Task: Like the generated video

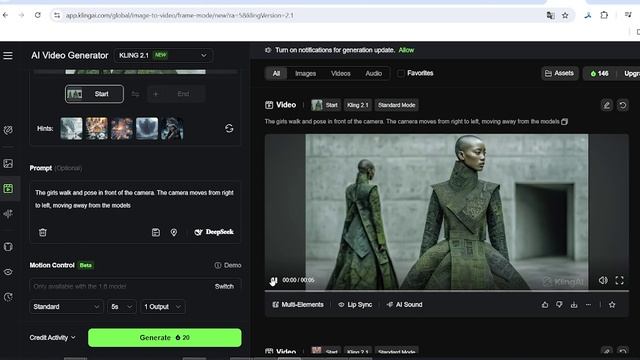Action: point(545,305)
